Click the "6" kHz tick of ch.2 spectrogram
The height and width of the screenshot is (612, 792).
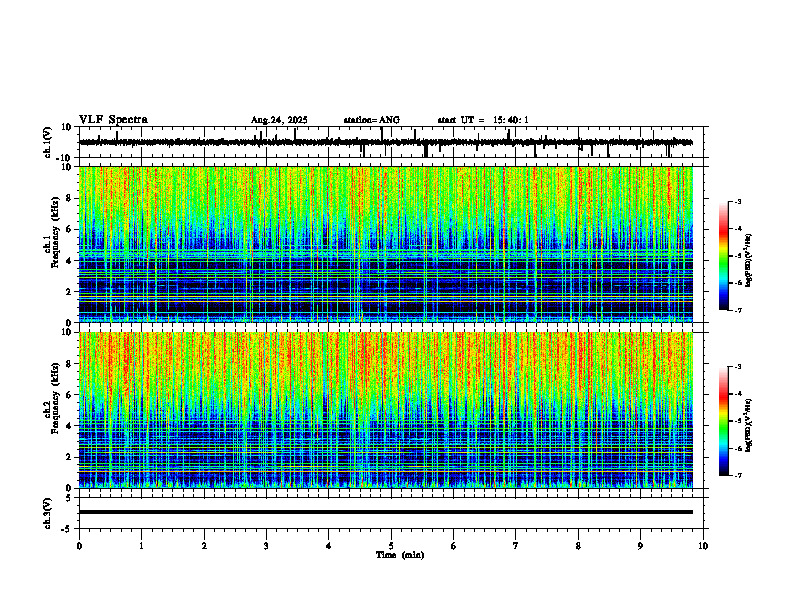pos(70,395)
